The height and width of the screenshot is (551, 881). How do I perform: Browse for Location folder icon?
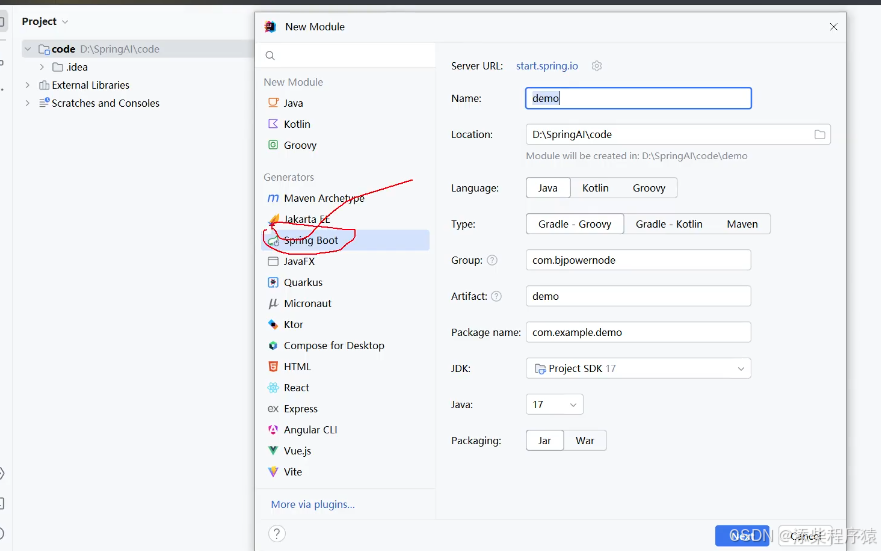(820, 134)
